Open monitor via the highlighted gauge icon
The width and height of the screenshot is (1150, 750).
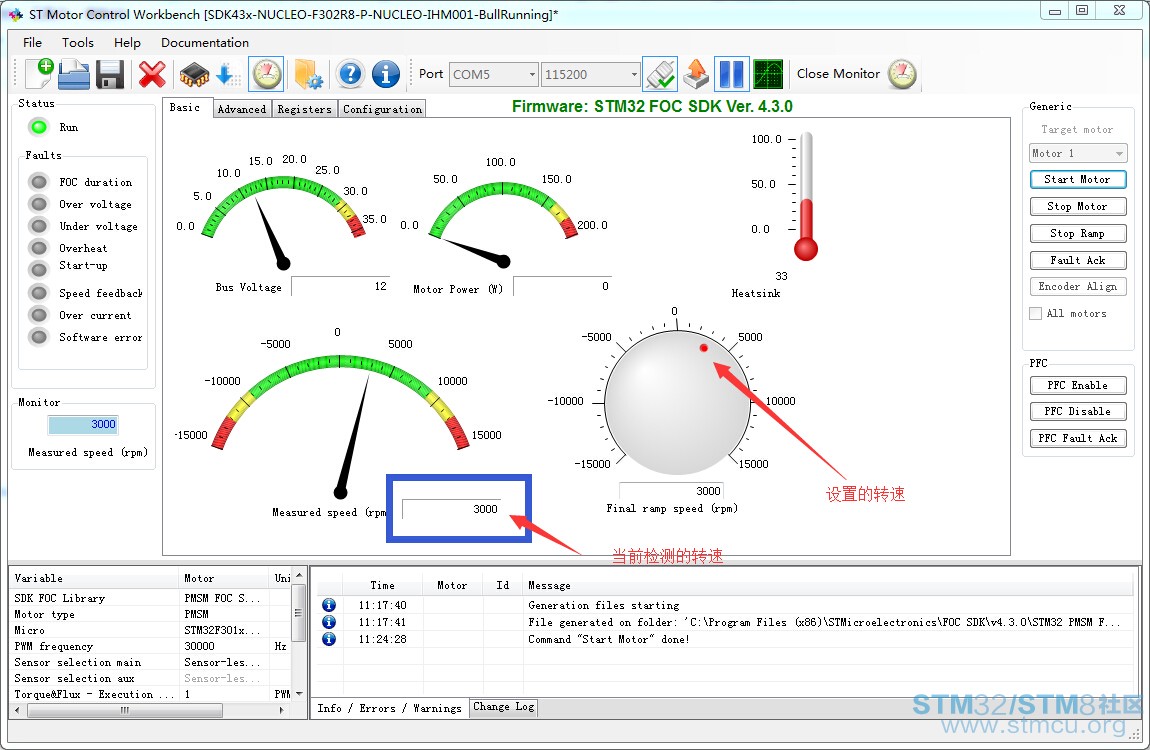(x=267, y=74)
